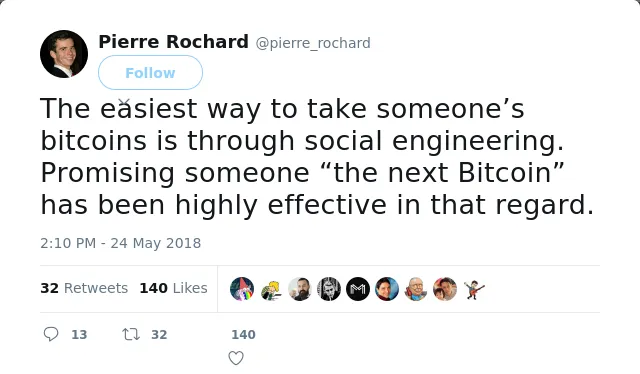Open the tweet timestamp 2:10 PM - 24 May 2018
Viewport: 640px width, 374px height.
point(121,243)
